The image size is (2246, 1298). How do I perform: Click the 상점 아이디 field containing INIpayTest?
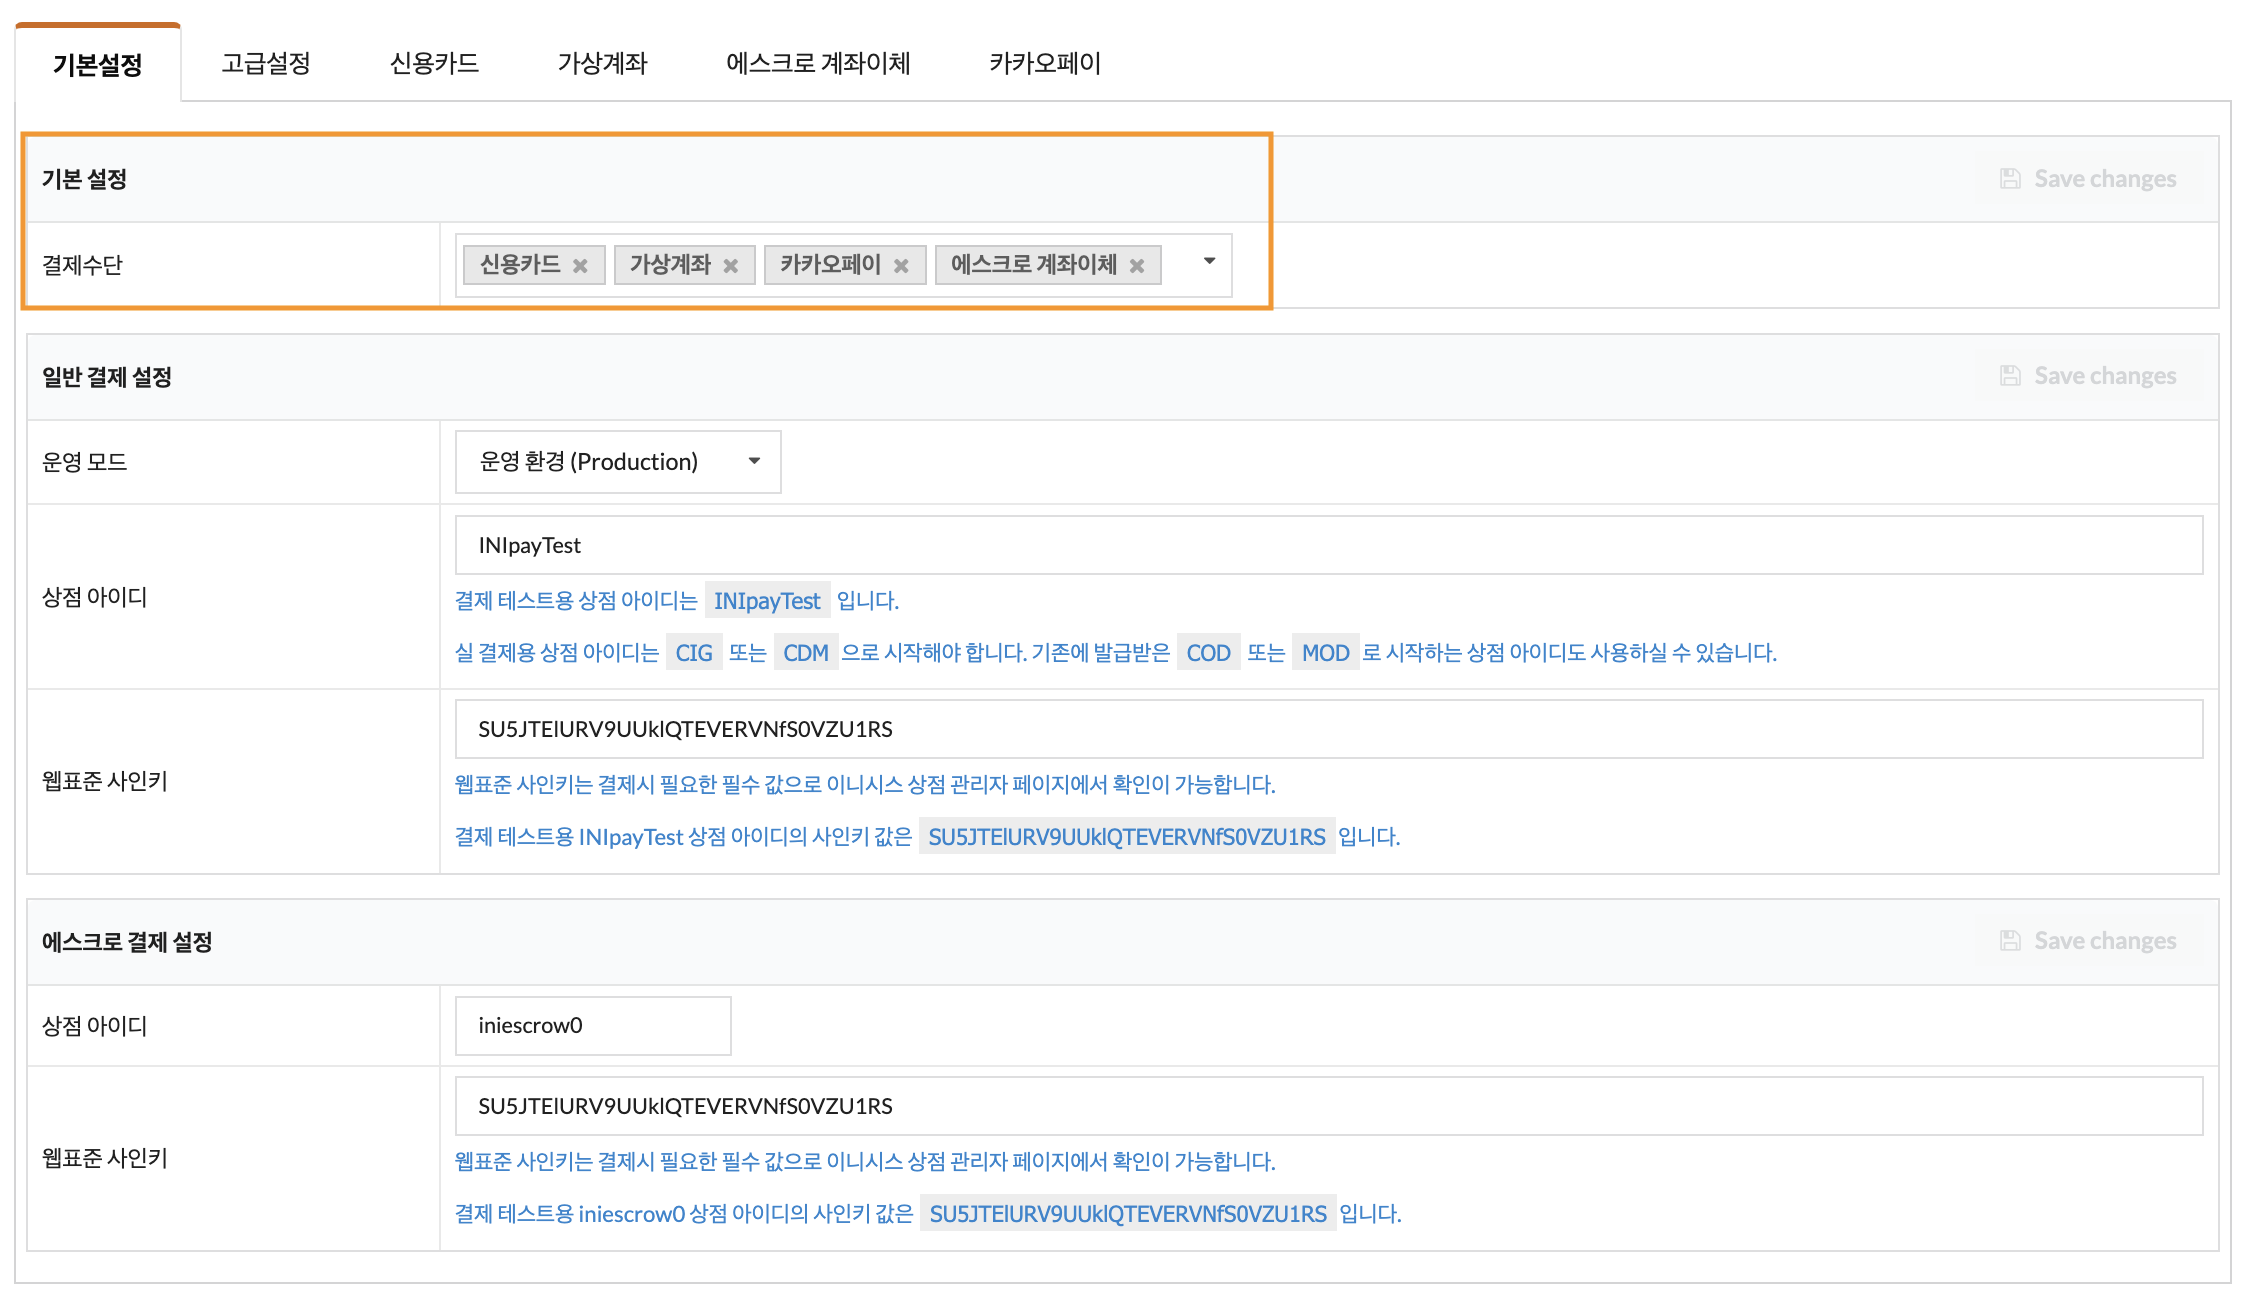click(x=1328, y=545)
